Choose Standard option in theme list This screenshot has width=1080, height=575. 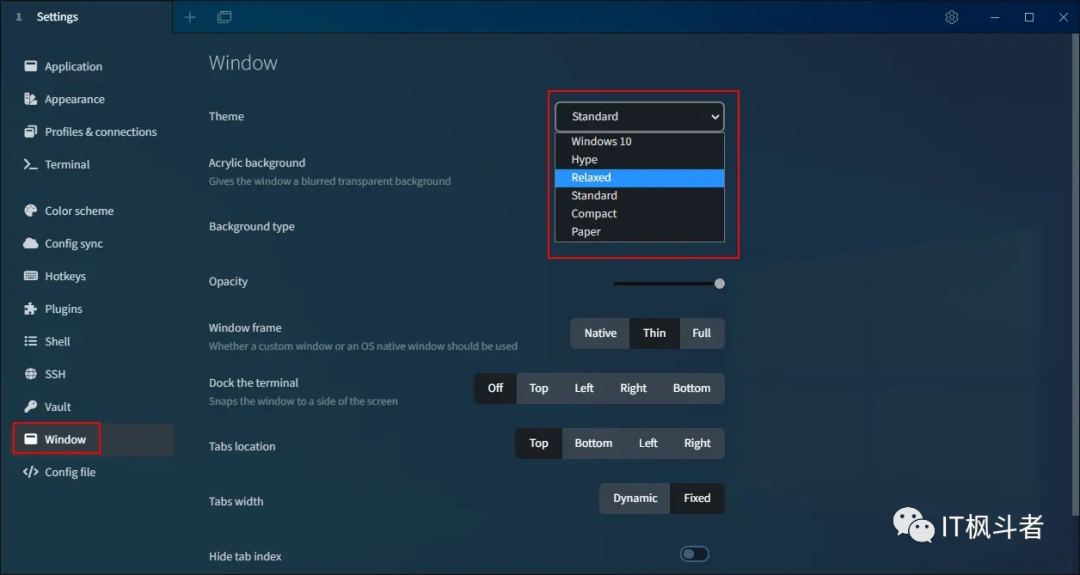click(639, 196)
